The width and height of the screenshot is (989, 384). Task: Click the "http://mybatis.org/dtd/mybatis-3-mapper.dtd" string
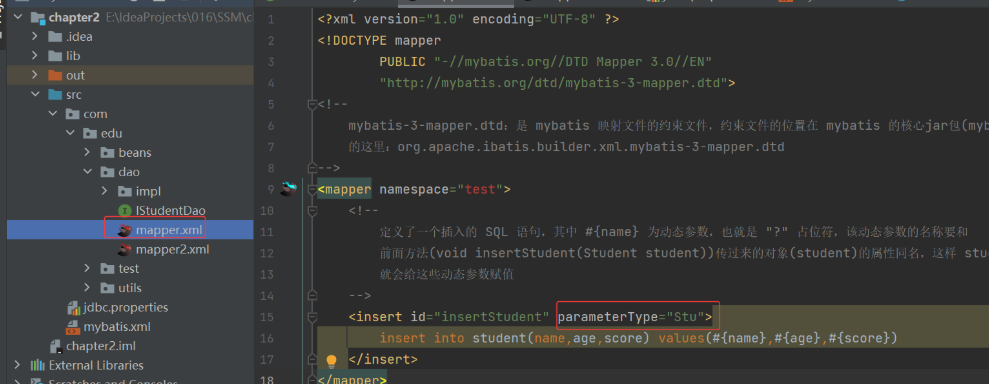point(554,83)
